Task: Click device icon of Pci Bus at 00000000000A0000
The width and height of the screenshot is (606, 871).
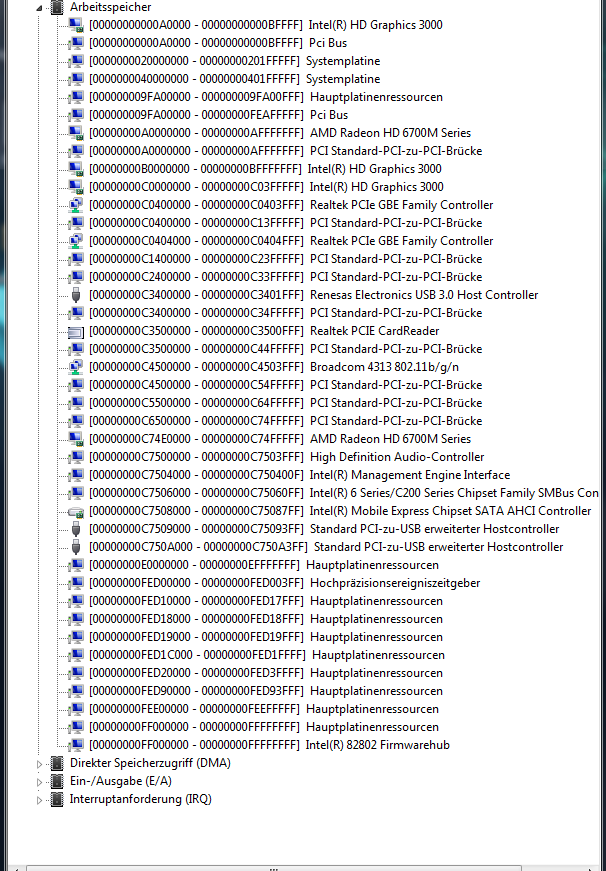Action: pos(76,43)
